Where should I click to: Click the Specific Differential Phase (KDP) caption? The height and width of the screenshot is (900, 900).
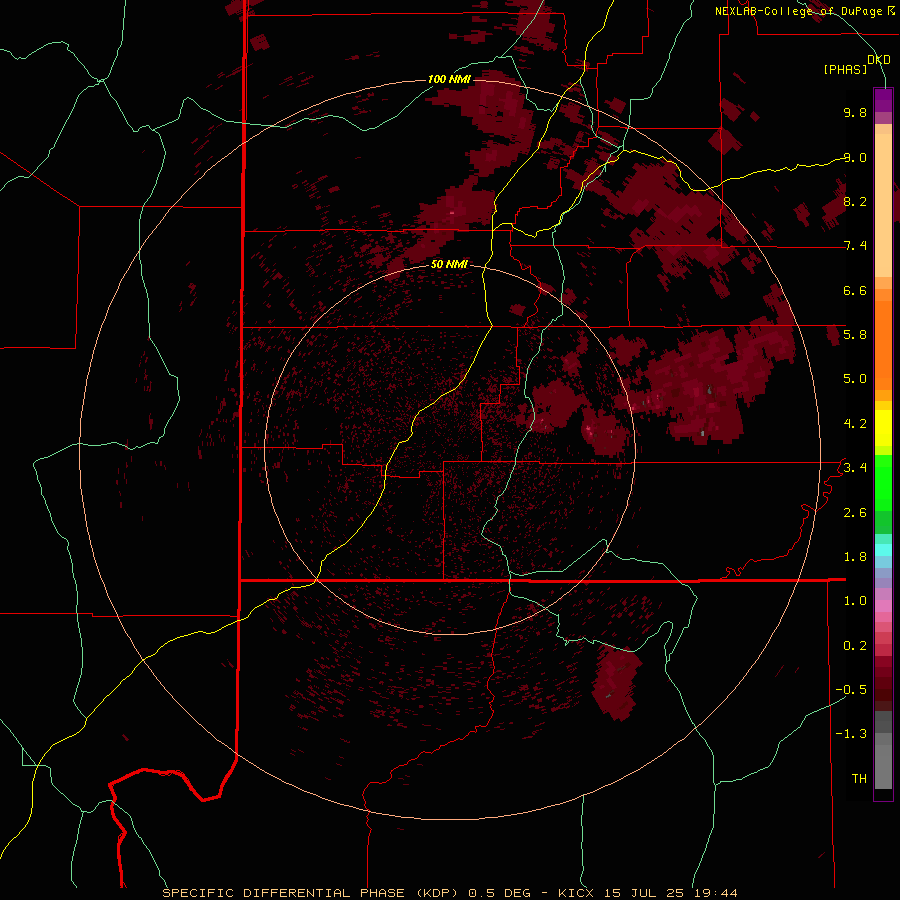[450, 893]
